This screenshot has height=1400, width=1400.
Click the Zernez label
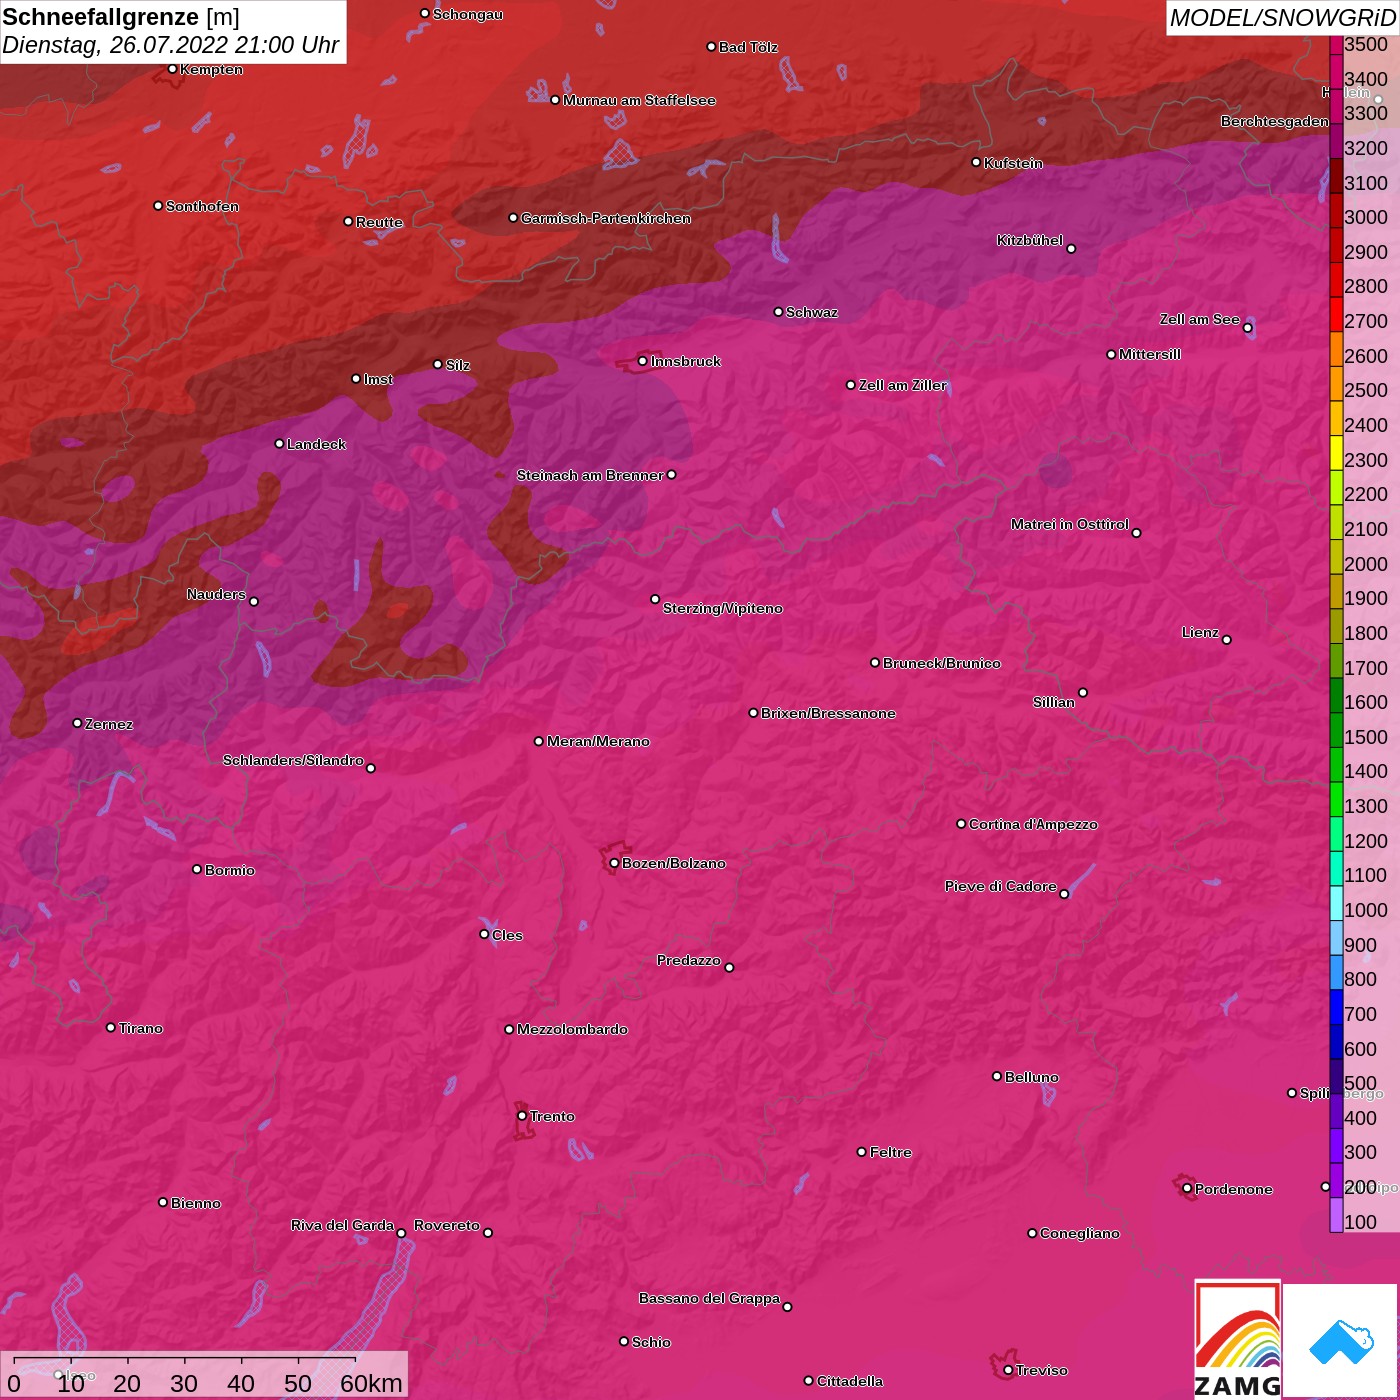click(109, 724)
